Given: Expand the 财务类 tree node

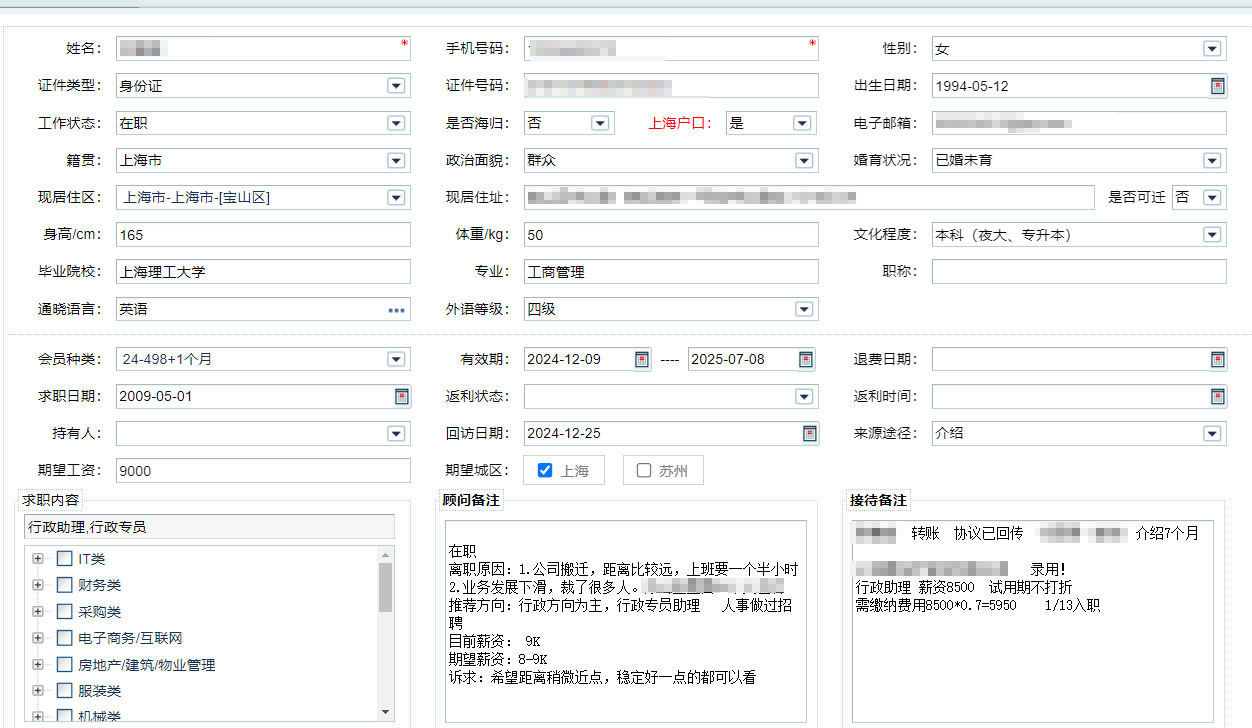Looking at the screenshot, I should click(38, 585).
